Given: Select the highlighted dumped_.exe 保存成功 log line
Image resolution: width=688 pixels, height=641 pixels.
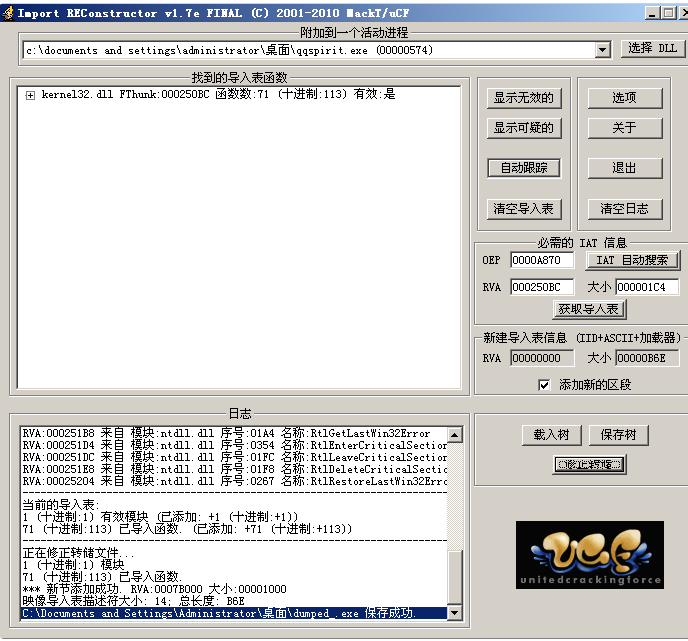Looking at the screenshot, I should click(234, 613).
